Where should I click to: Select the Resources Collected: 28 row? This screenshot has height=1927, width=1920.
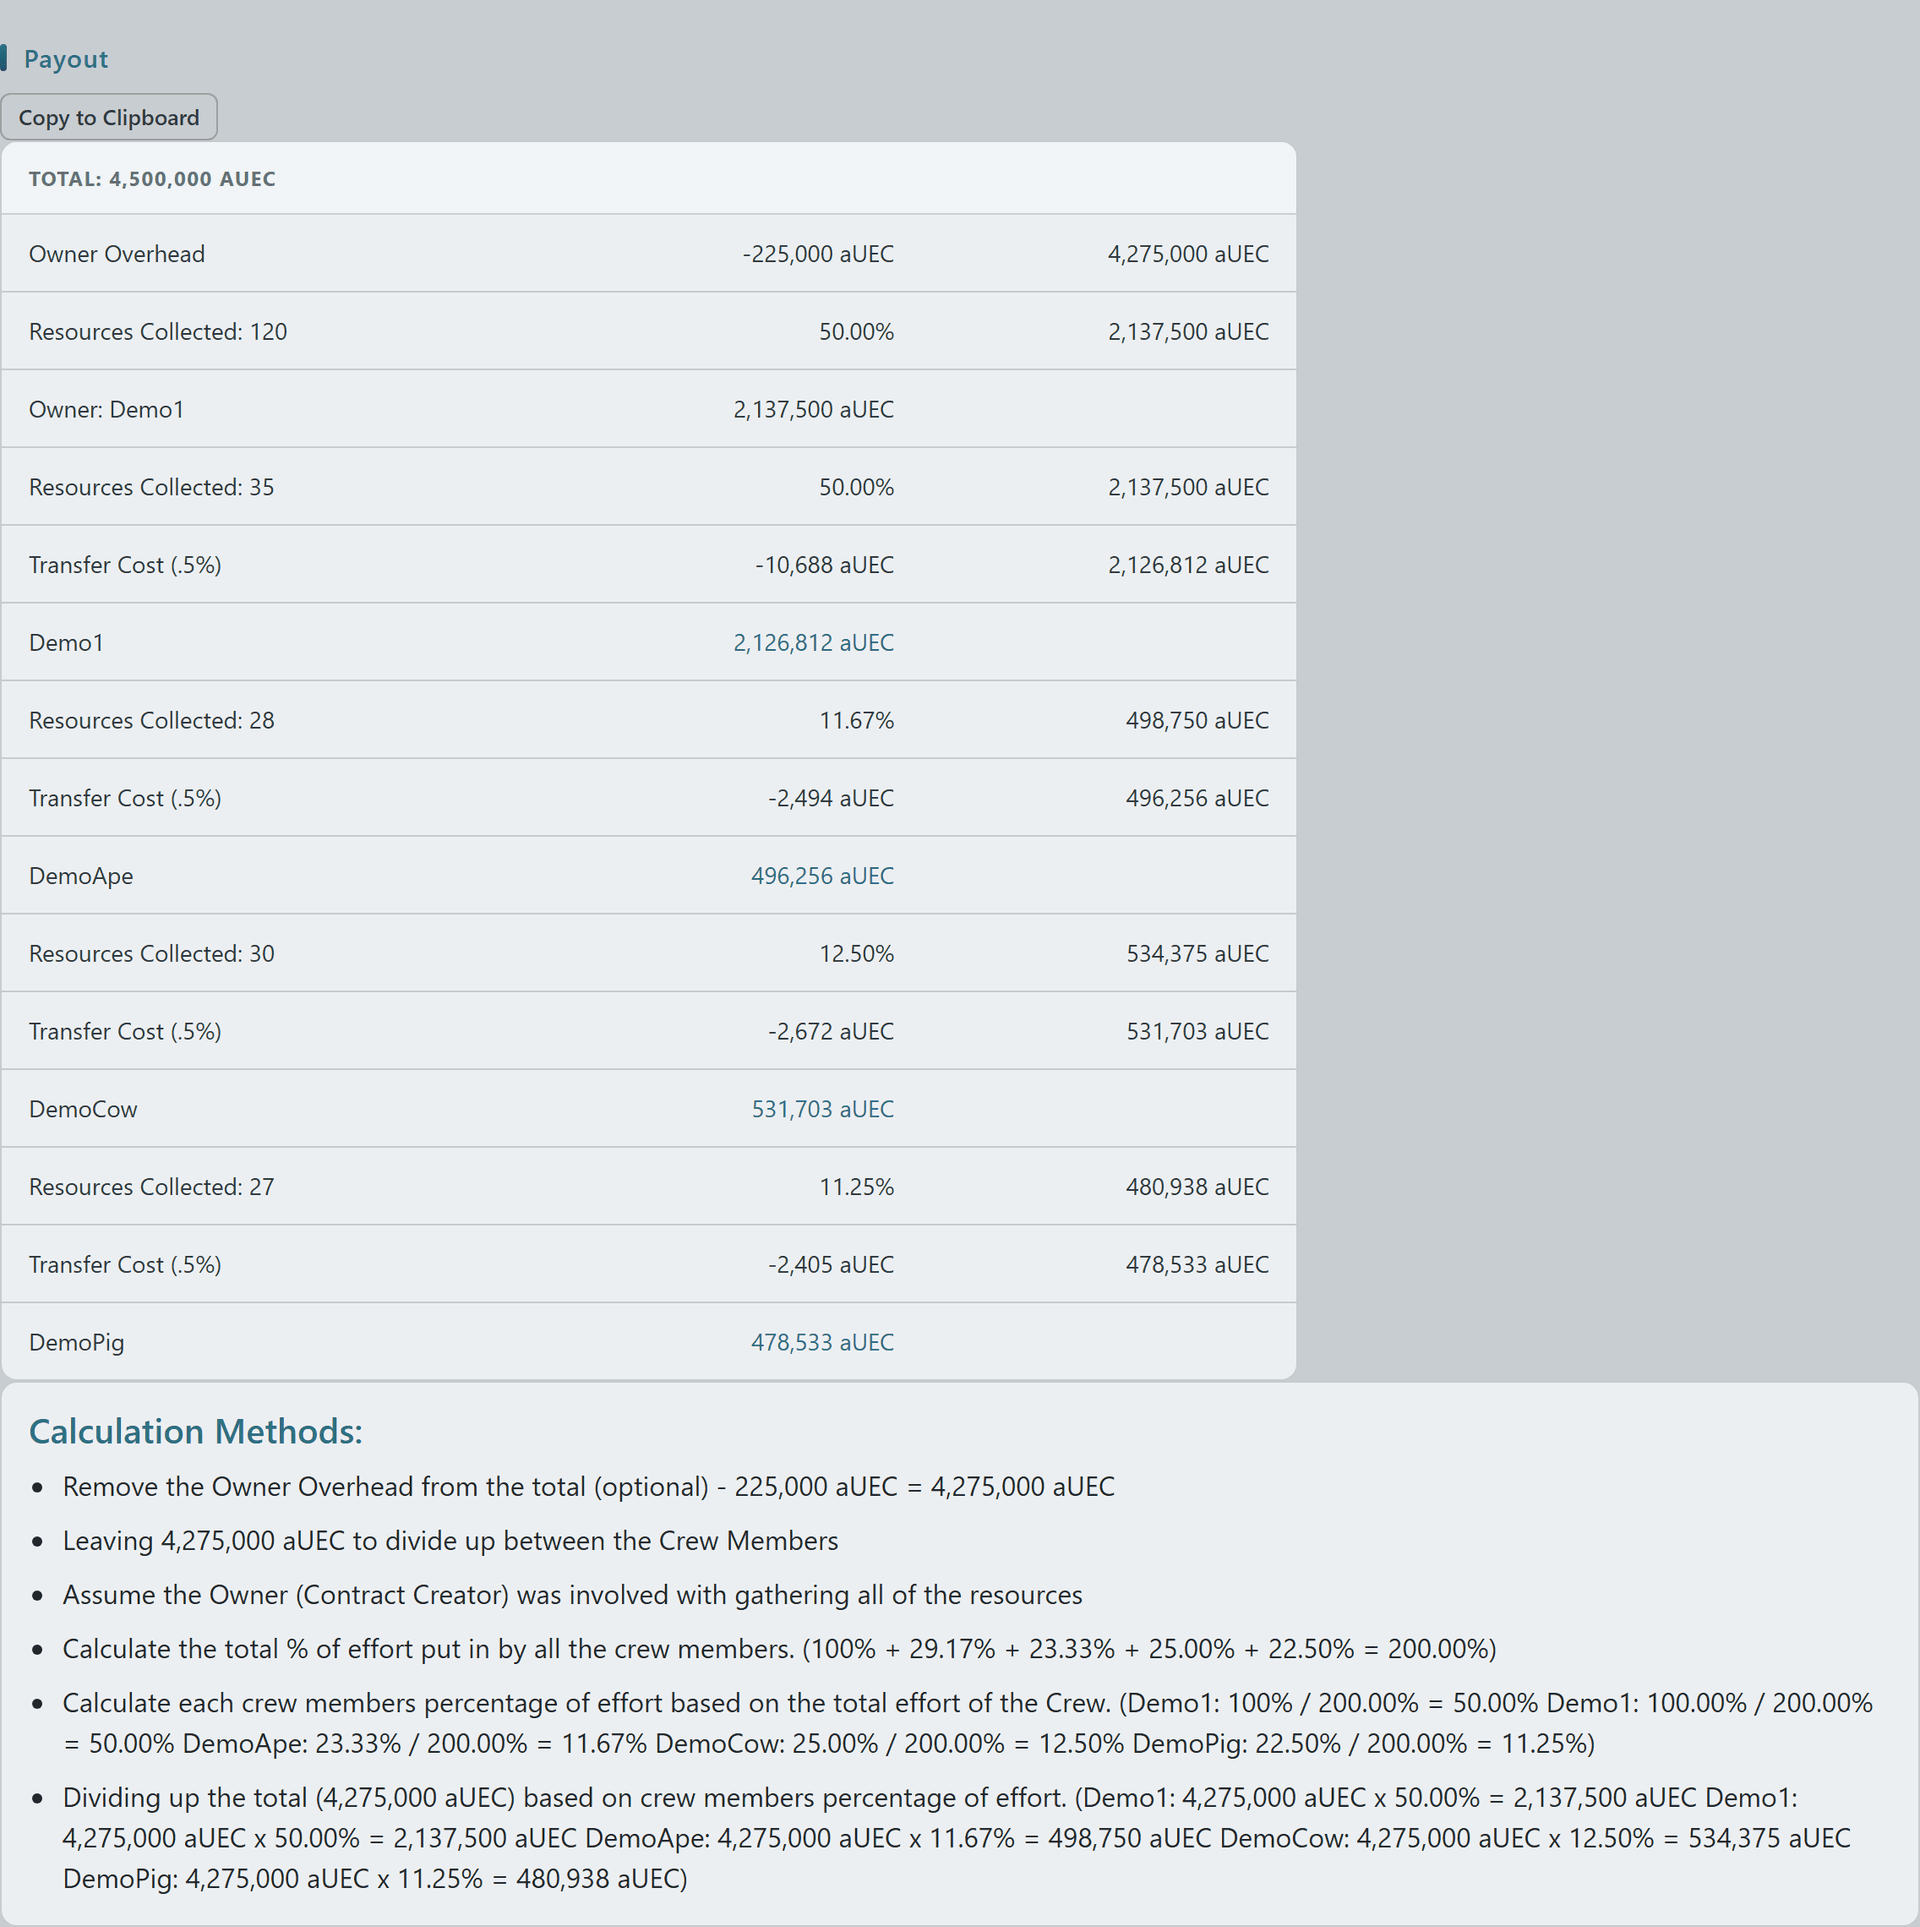point(648,720)
